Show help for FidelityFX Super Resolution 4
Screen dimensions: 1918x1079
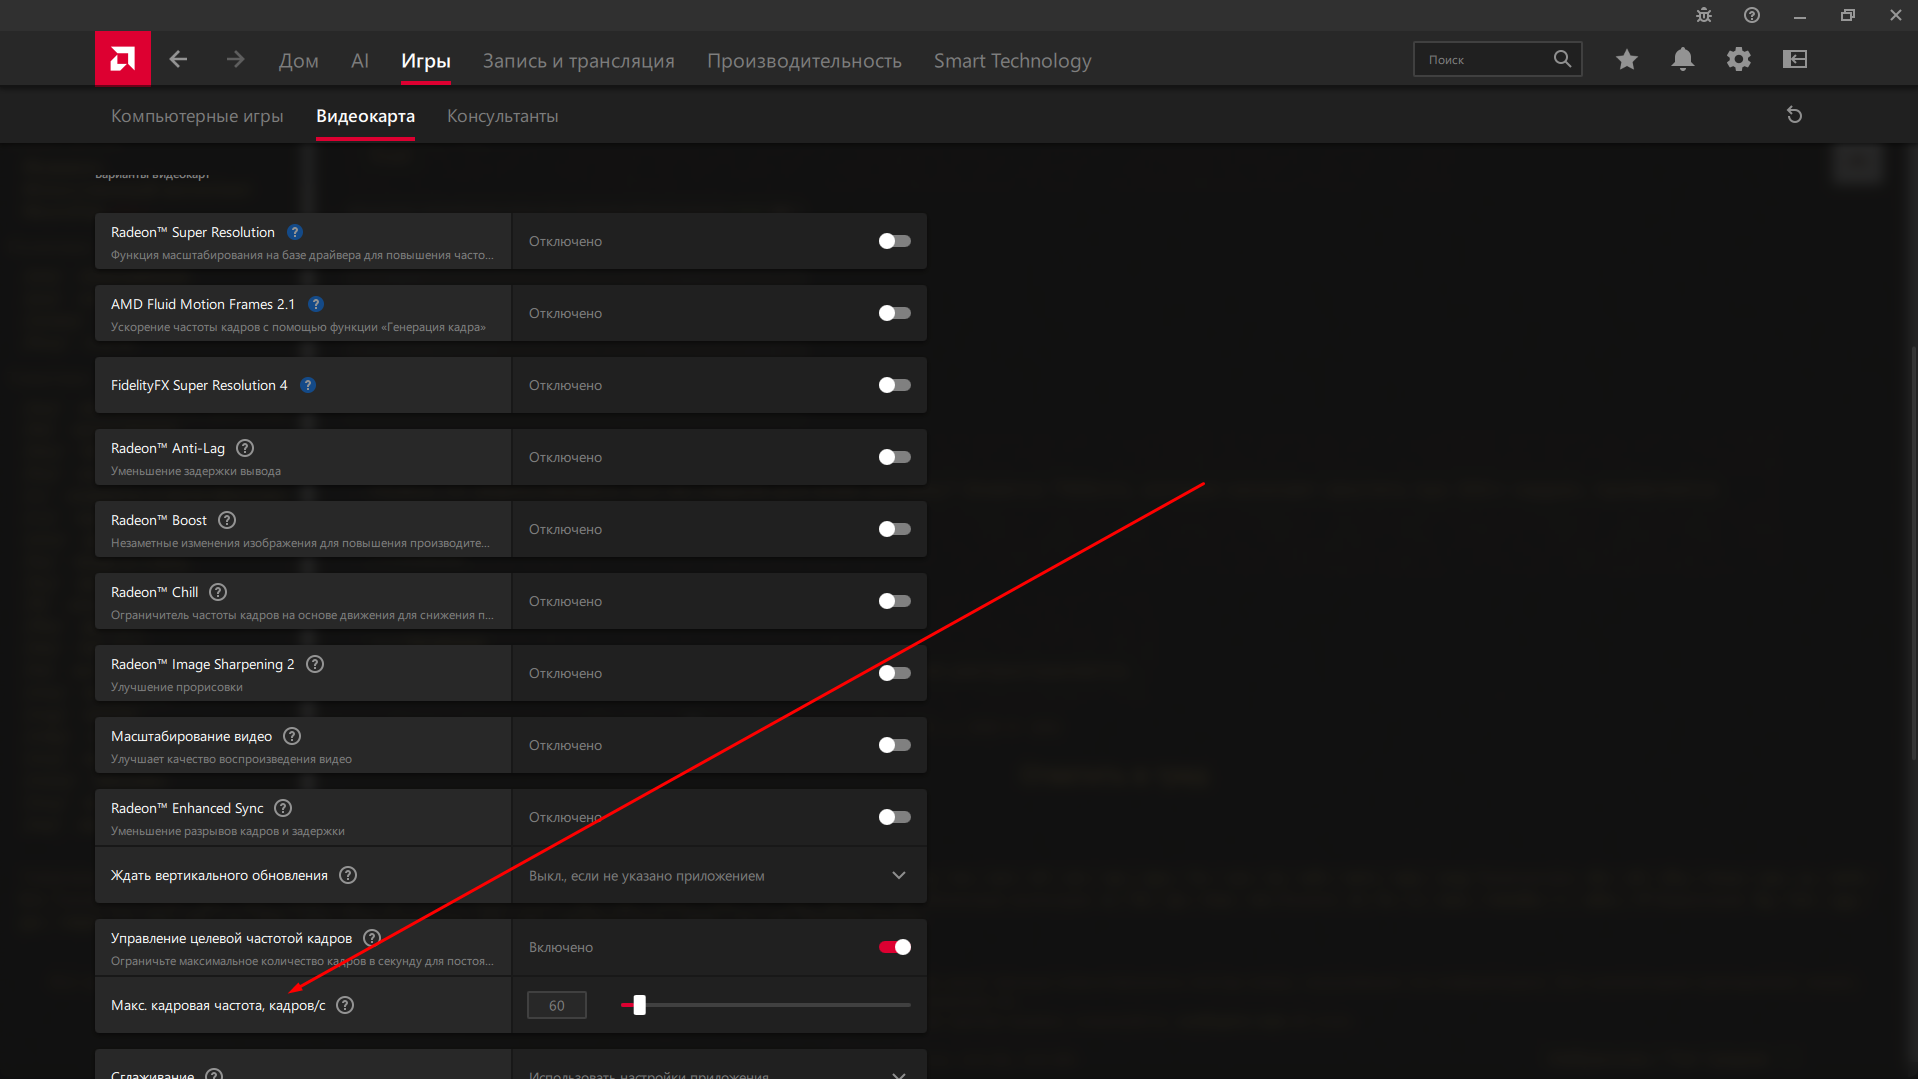(308, 385)
